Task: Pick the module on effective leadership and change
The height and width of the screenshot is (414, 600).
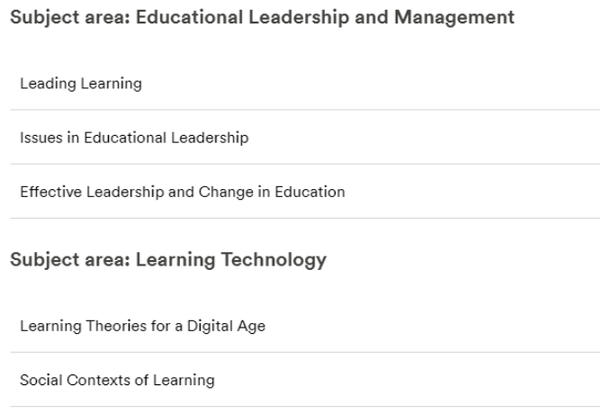Action: click(x=182, y=192)
